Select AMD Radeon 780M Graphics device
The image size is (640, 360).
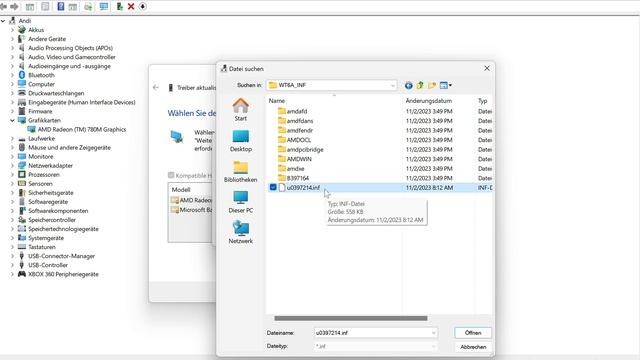tap(82, 129)
